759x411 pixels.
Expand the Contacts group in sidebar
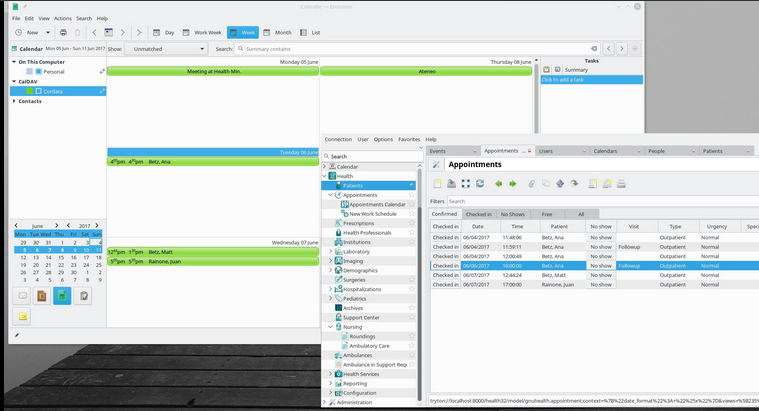click(x=14, y=101)
